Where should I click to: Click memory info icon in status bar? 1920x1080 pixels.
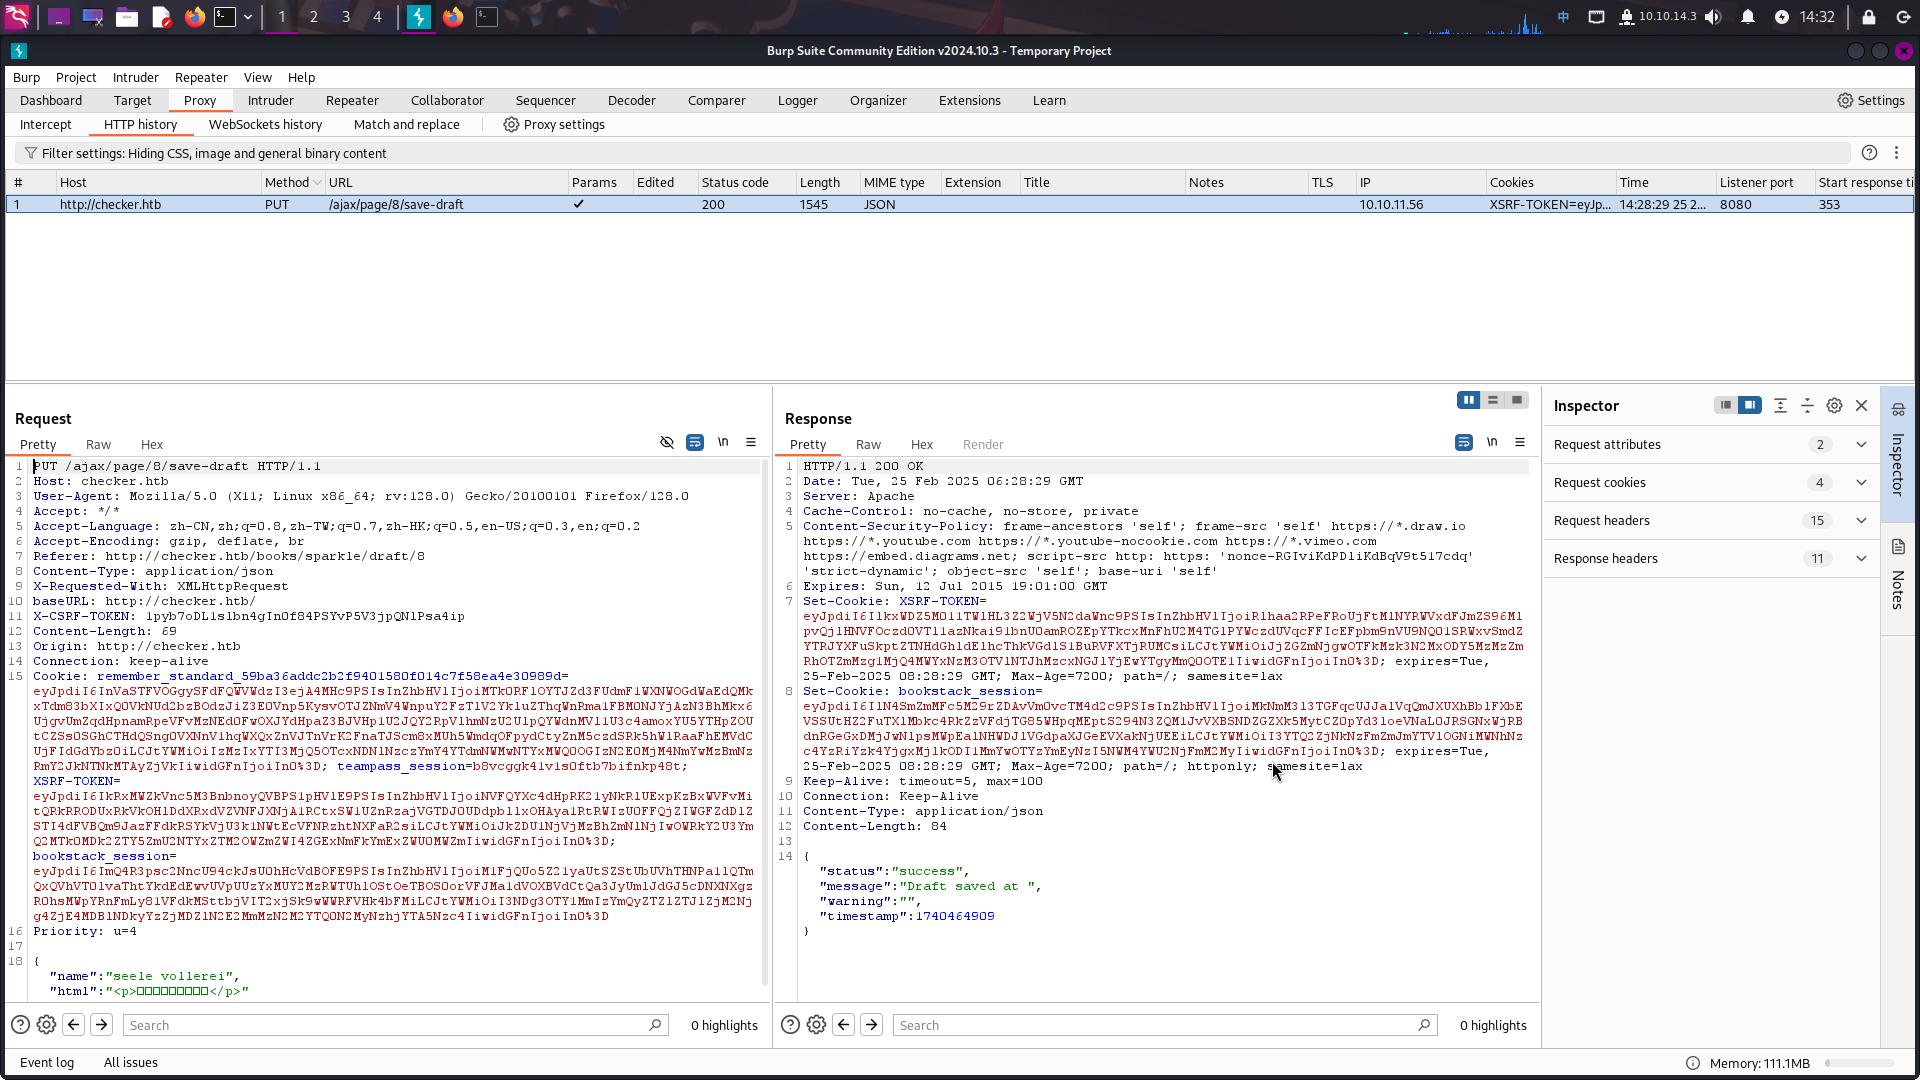click(1693, 1063)
